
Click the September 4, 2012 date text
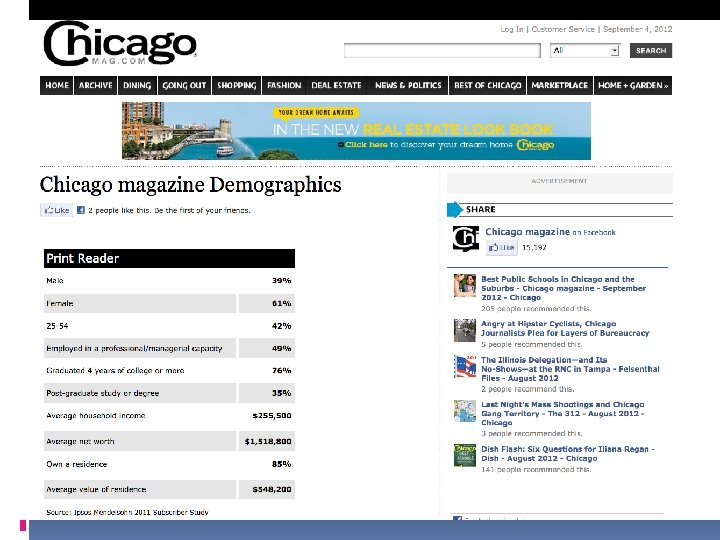637,29
